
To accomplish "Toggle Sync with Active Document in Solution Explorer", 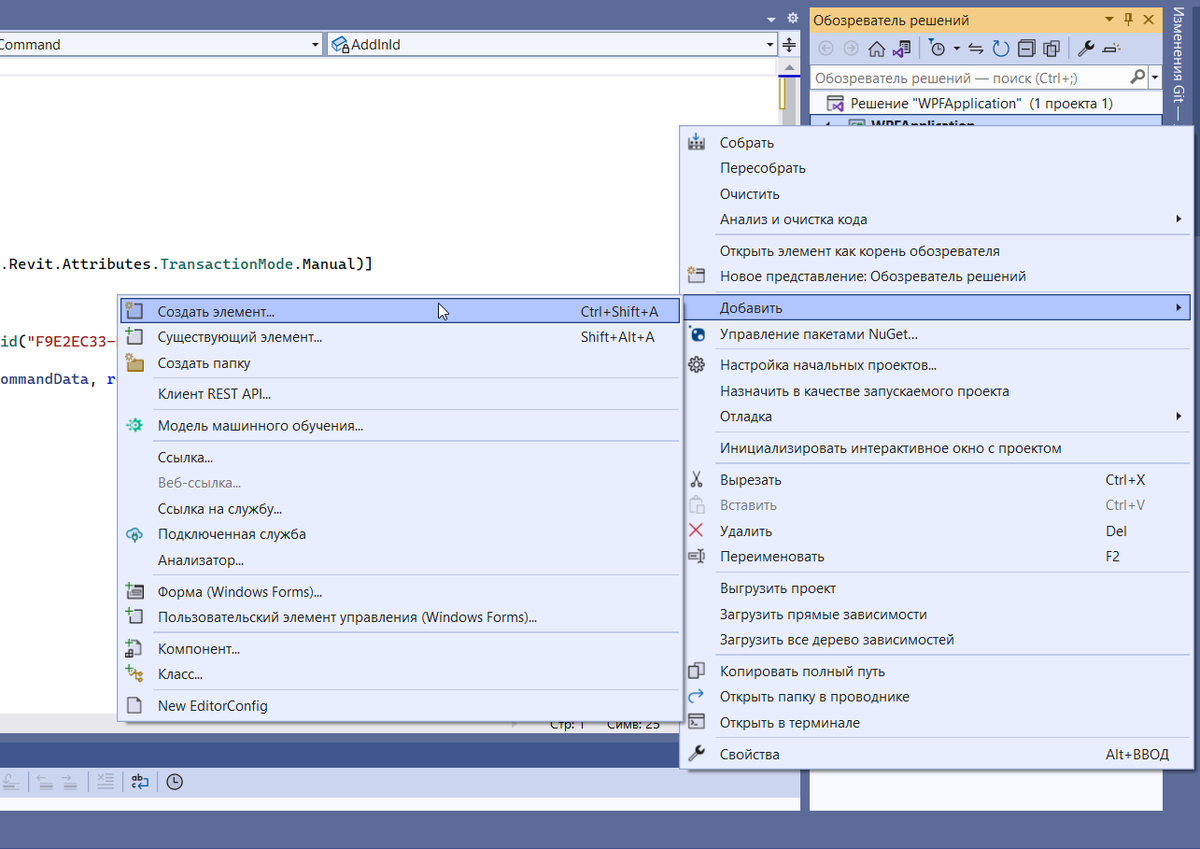I will point(977,48).
